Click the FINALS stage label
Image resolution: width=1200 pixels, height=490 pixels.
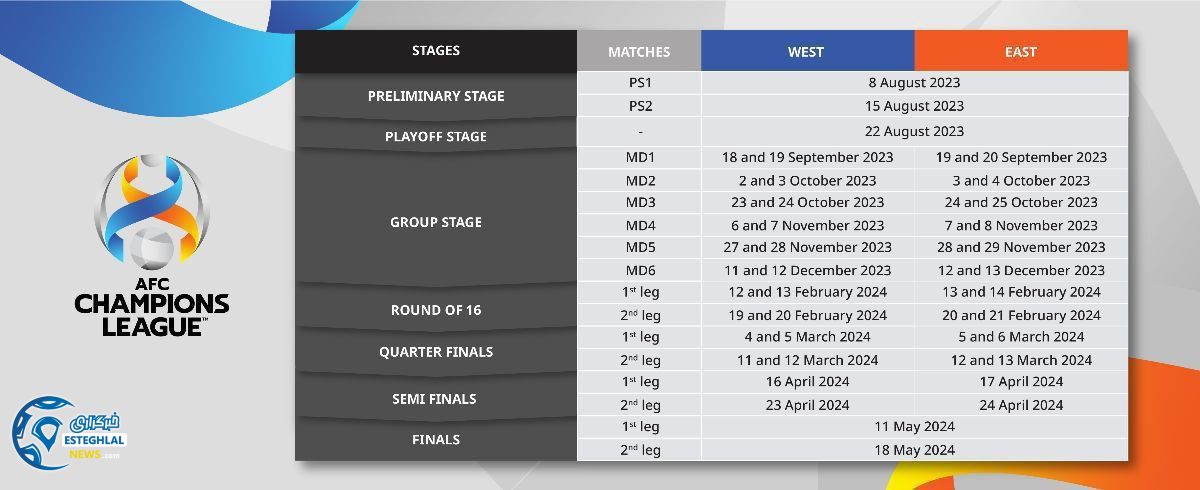pos(436,439)
